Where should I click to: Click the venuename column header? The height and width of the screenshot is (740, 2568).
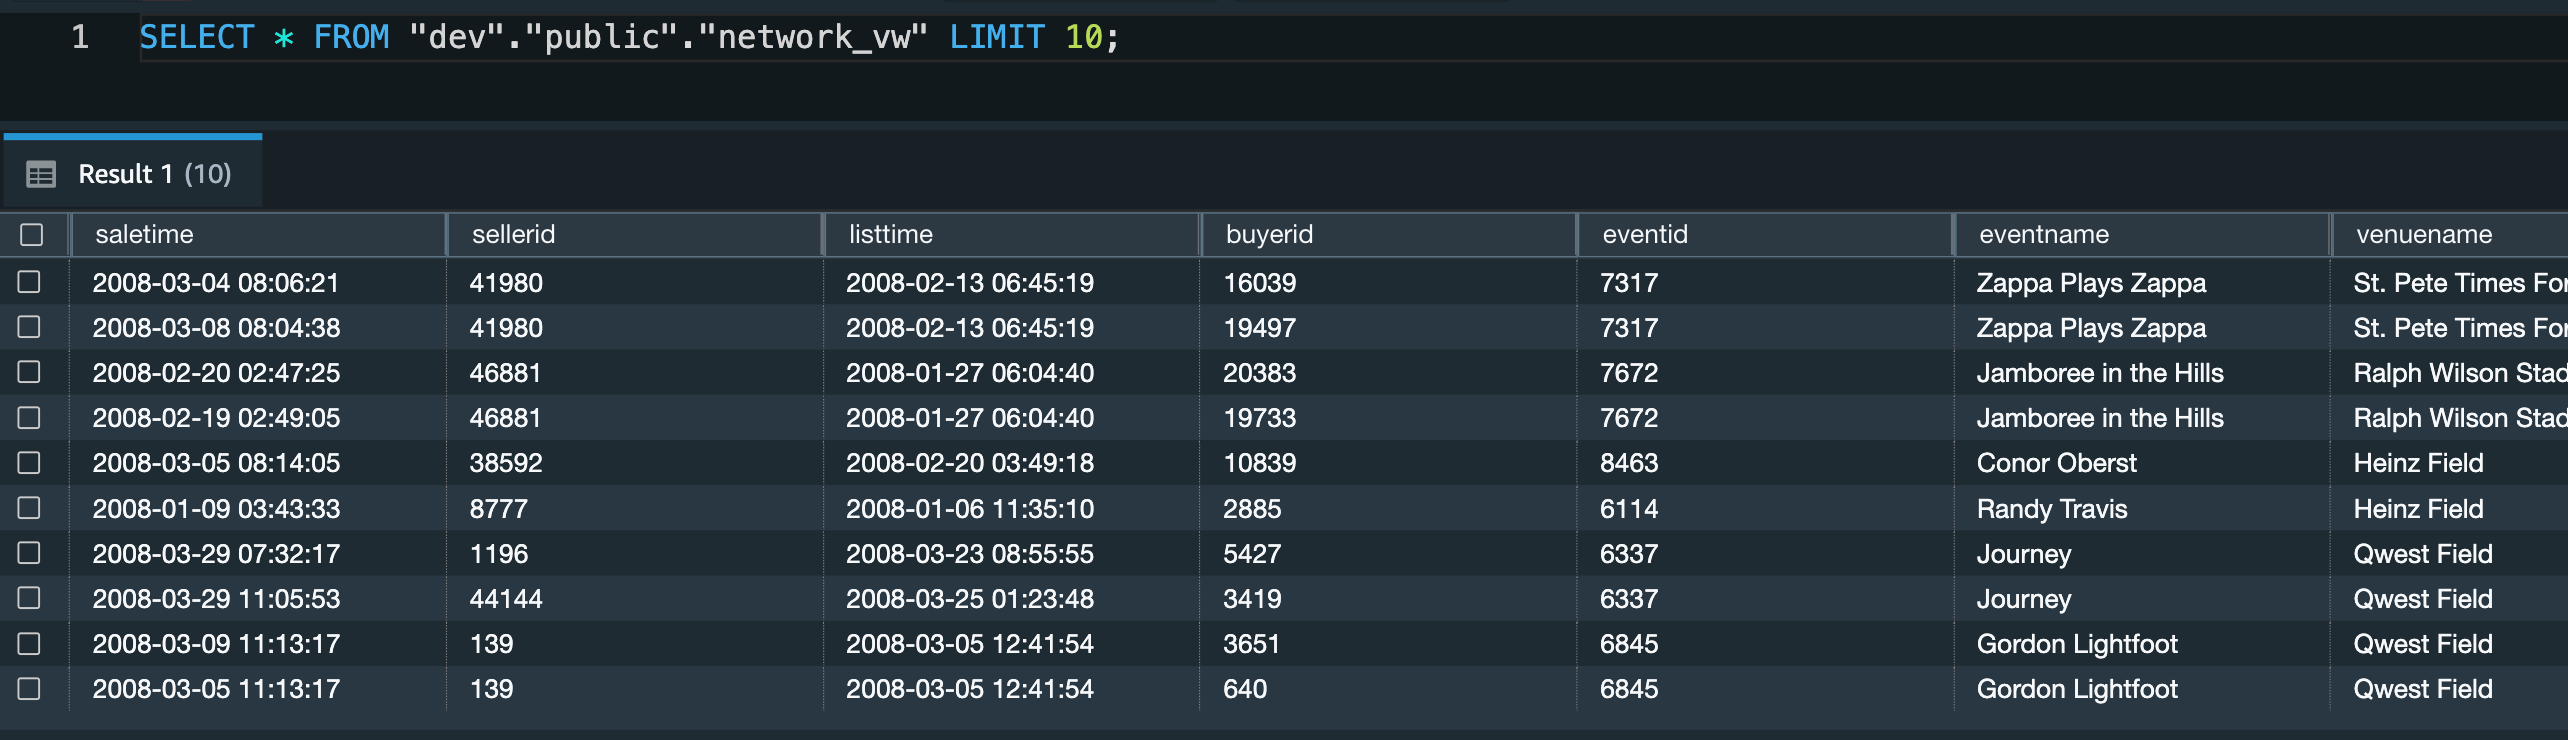point(2451,234)
